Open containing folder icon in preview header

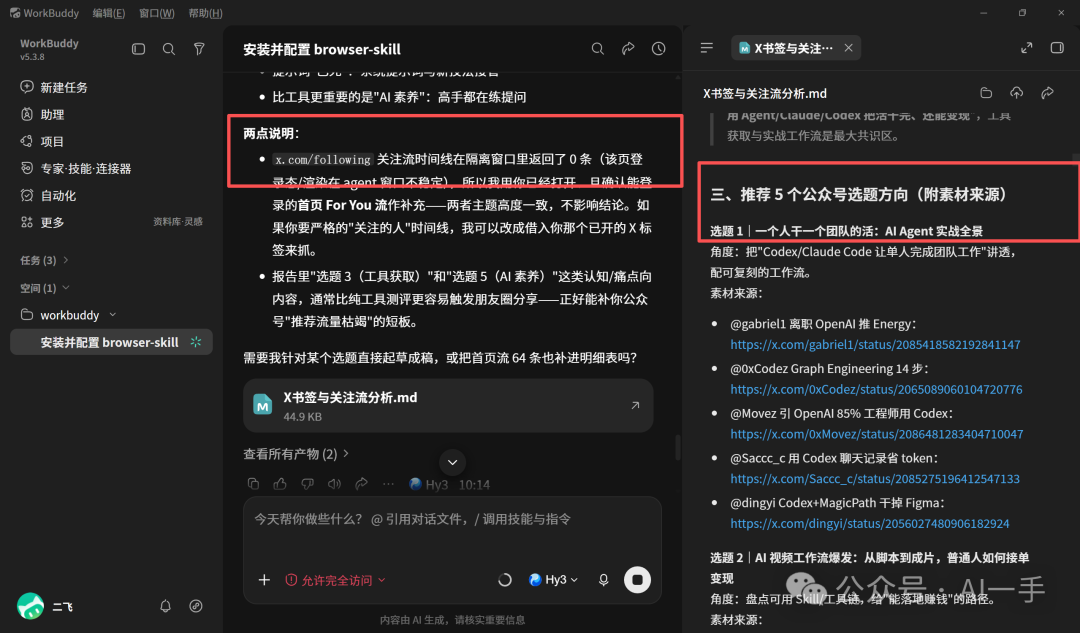pos(986,93)
